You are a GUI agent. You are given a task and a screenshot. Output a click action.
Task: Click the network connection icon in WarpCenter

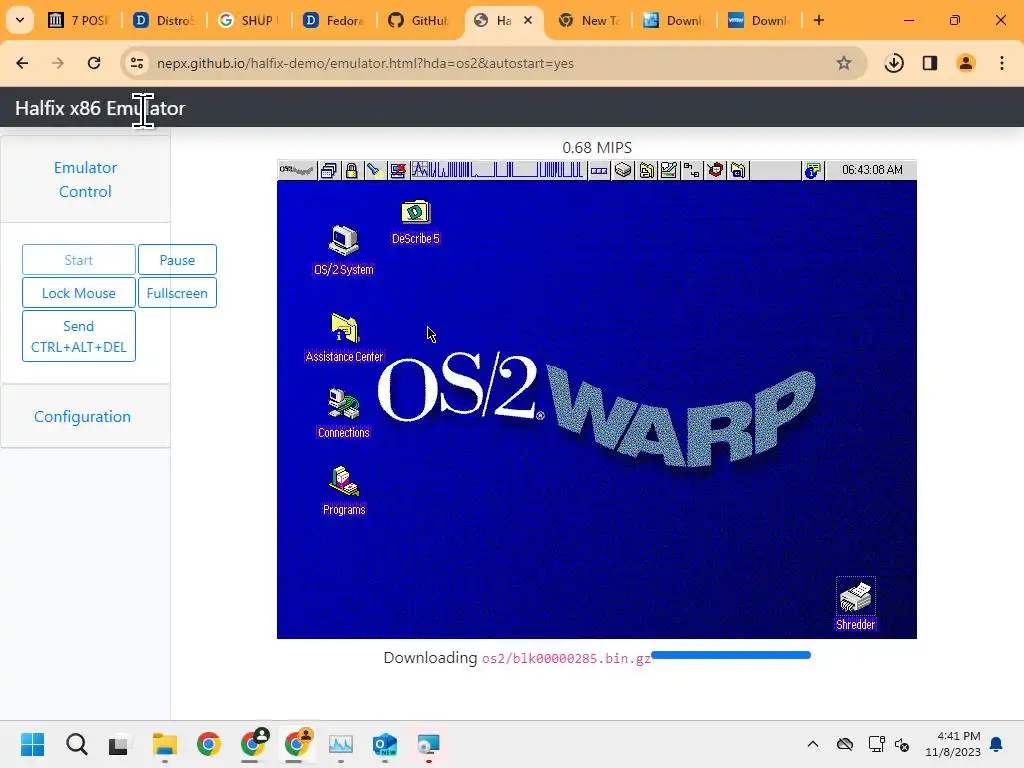pos(692,170)
